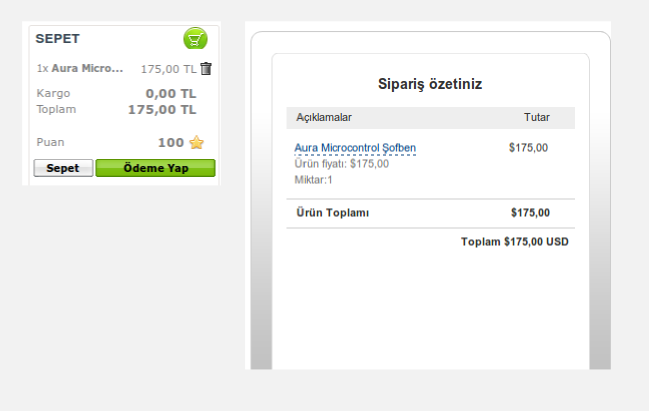The height and width of the screenshot is (411, 649).
Task: Click the yellow star points icon
Action: [x=196, y=143]
